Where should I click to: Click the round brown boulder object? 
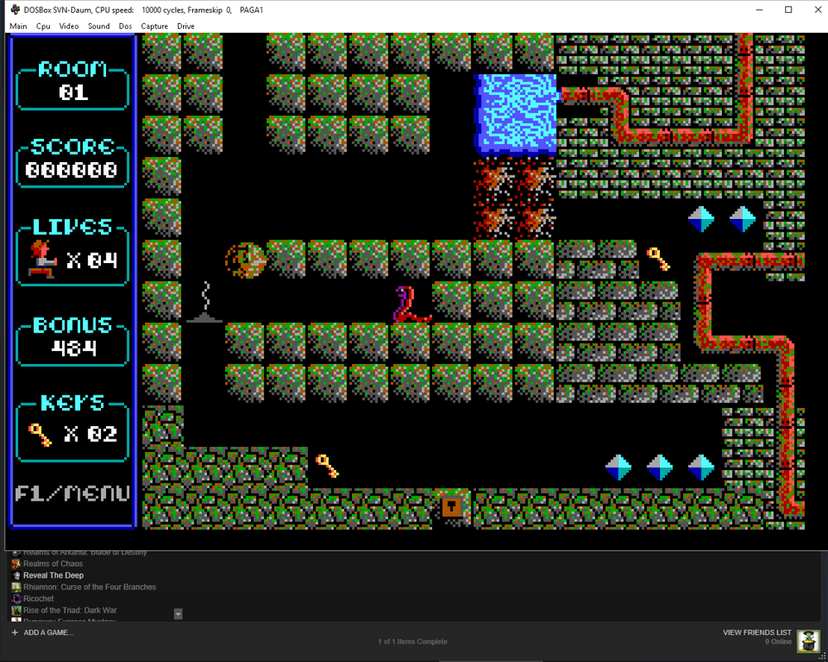click(x=246, y=260)
